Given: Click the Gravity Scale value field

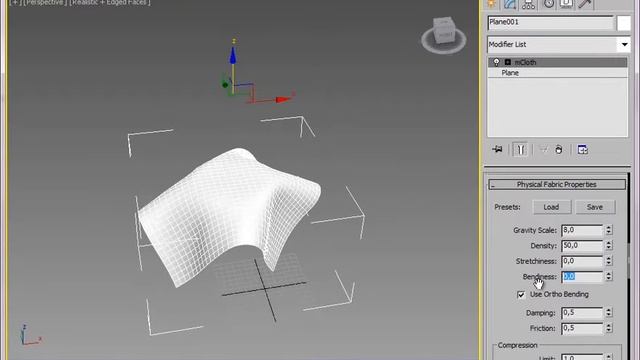Looking at the screenshot, I should 582,230.
